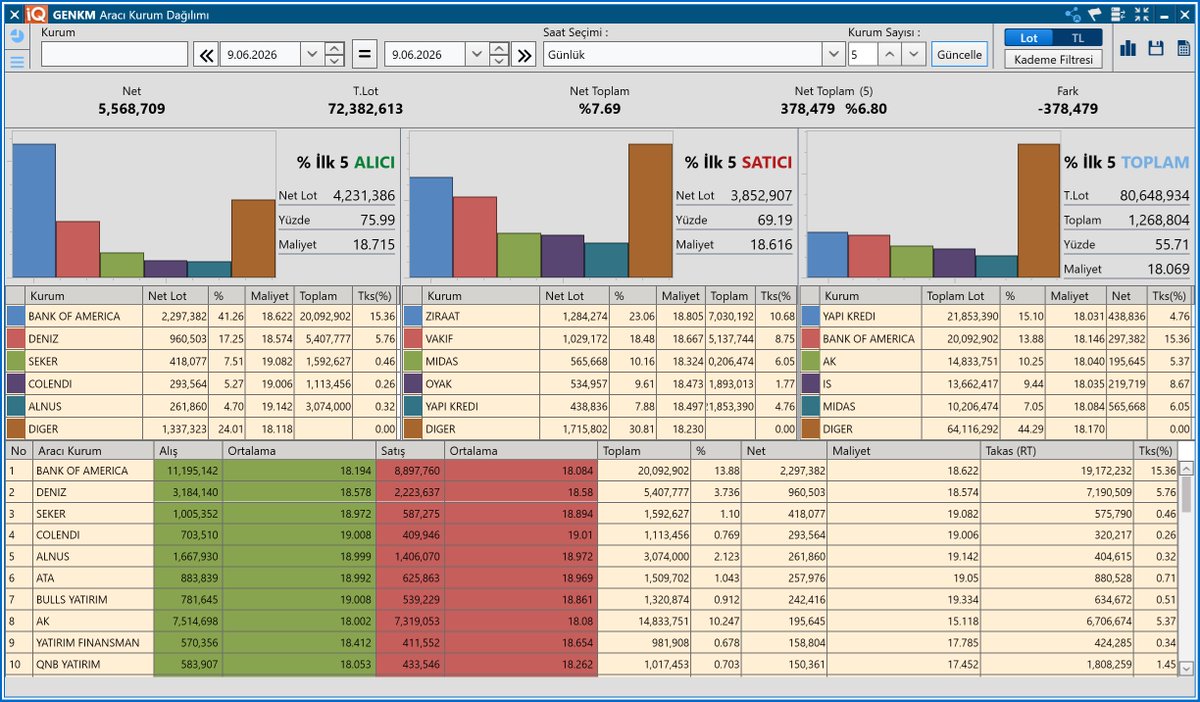Select DENIZ row in buyers table

(202, 339)
